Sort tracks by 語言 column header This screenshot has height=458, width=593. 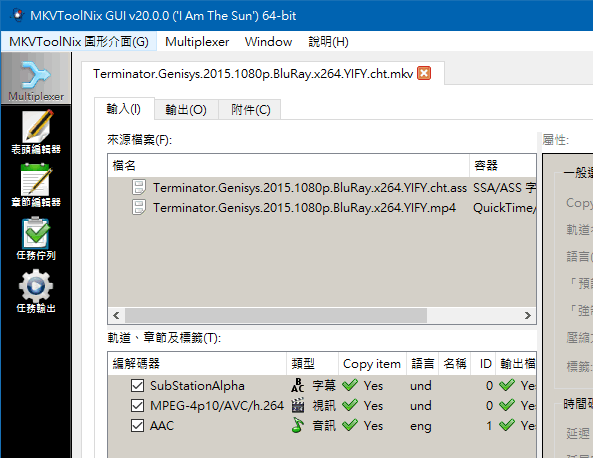(x=422, y=364)
